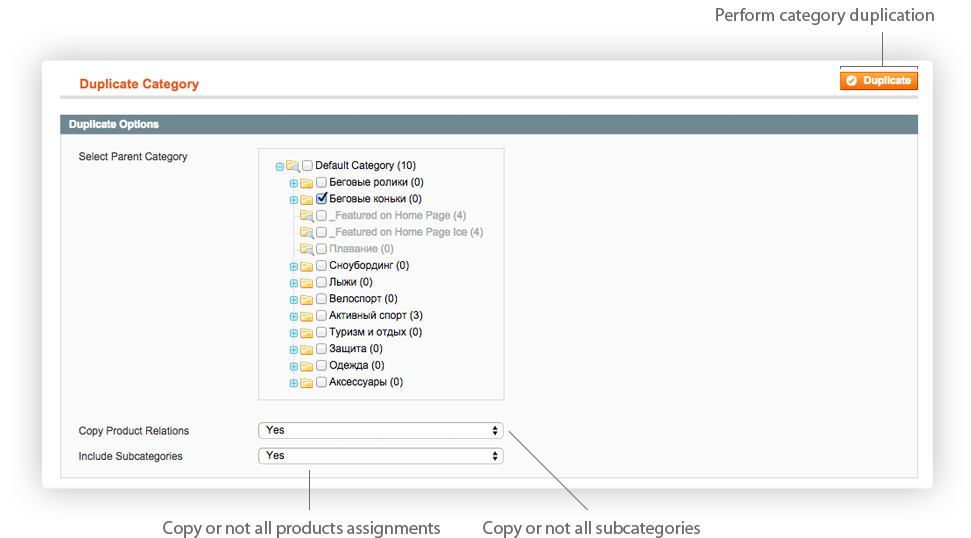The height and width of the screenshot is (538, 971).
Task: Click the Duplicate Options section header
Action: [x=489, y=124]
